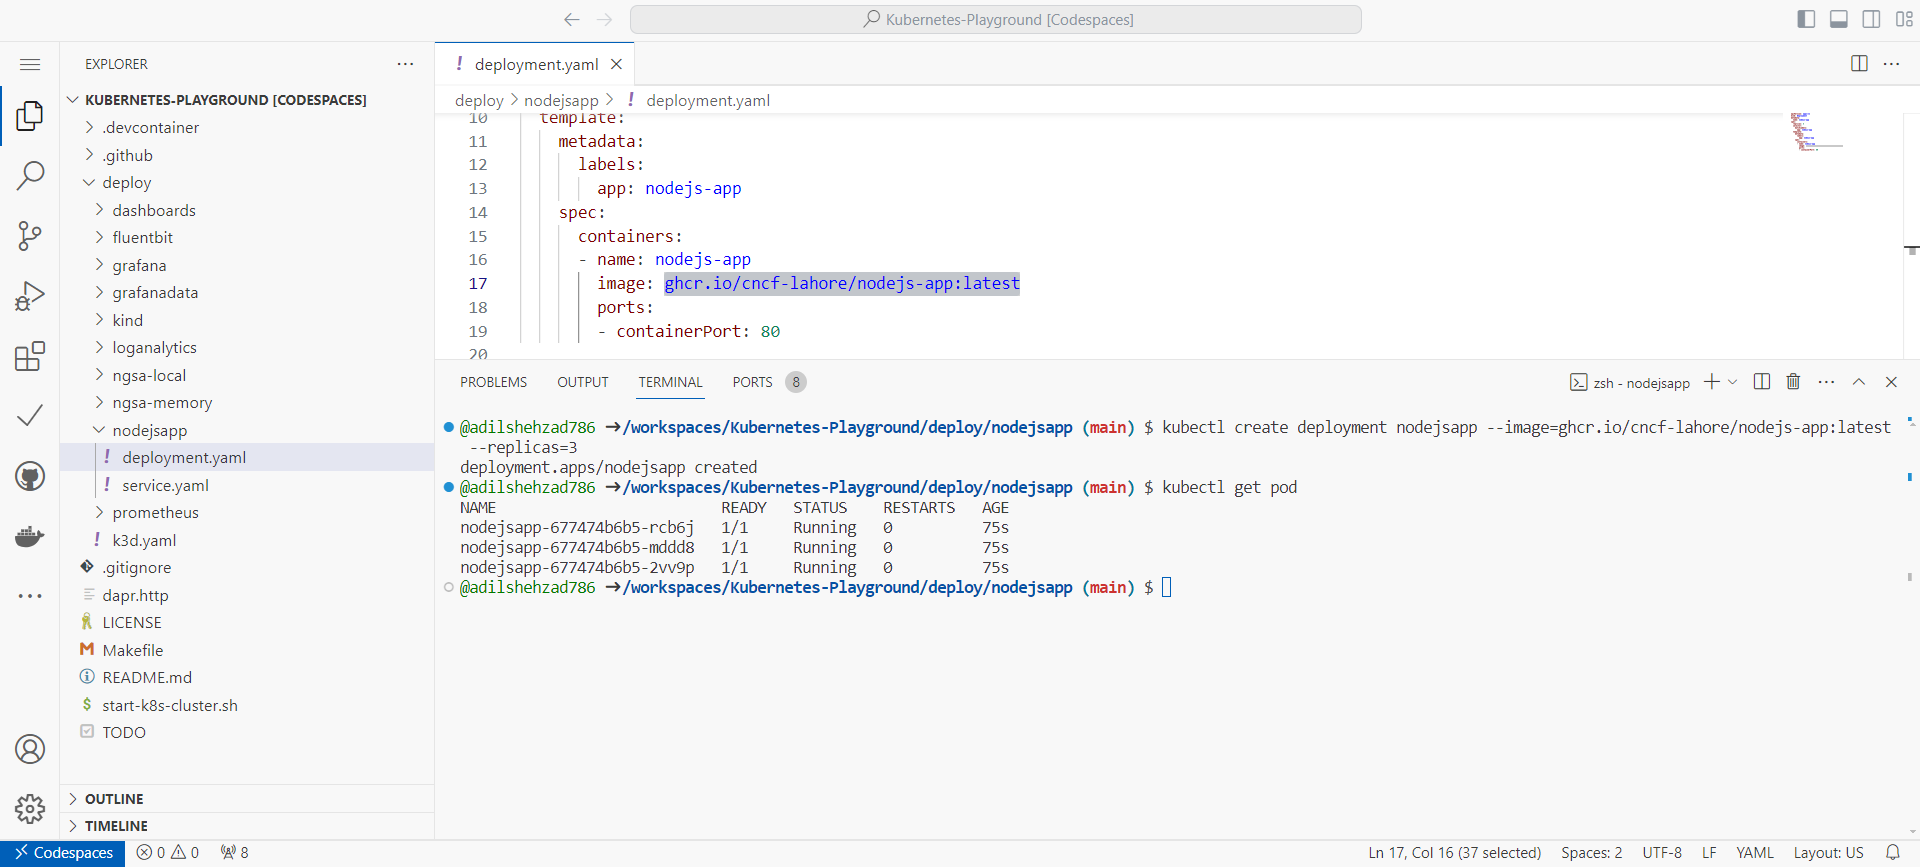Open editor more actions menu
Viewport: 1920px width, 867px height.
coord(1891,64)
